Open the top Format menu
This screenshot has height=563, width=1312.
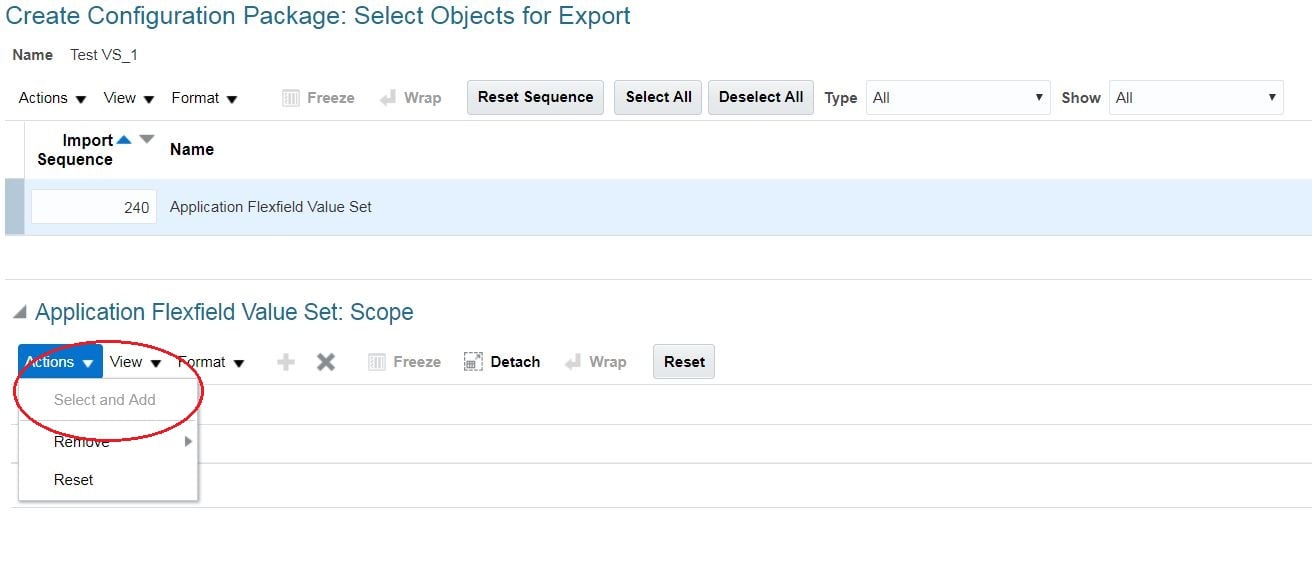pyautogui.click(x=204, y=98)
